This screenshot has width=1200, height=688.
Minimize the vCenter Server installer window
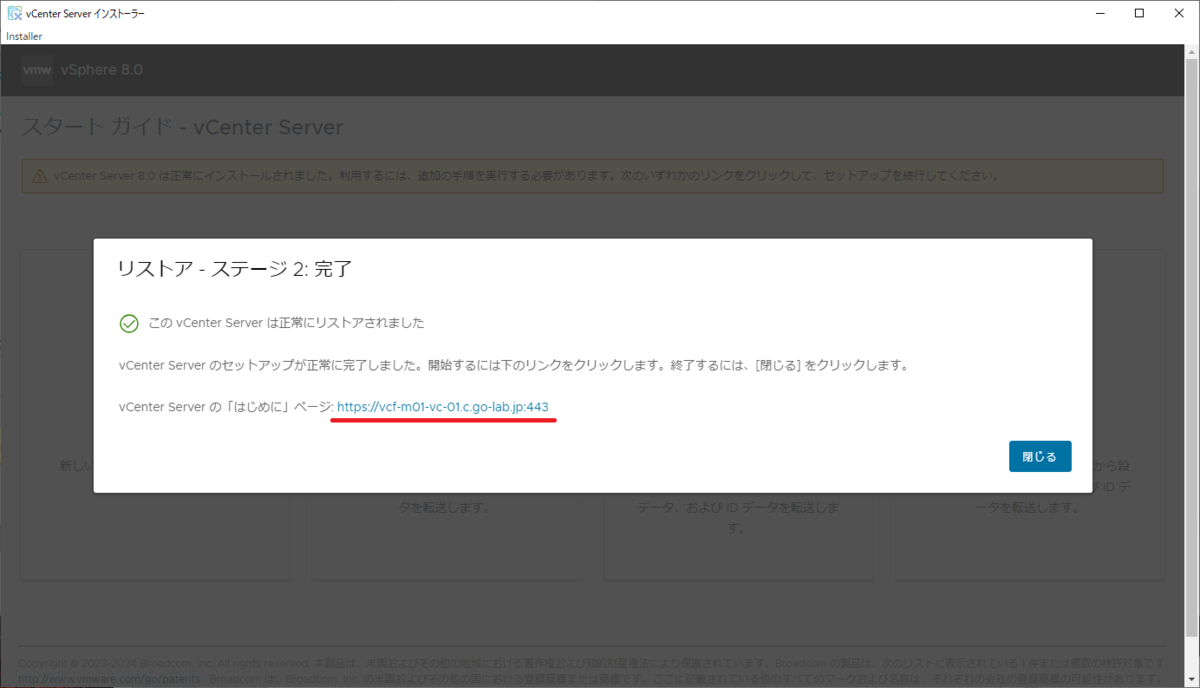point(1100,13)
